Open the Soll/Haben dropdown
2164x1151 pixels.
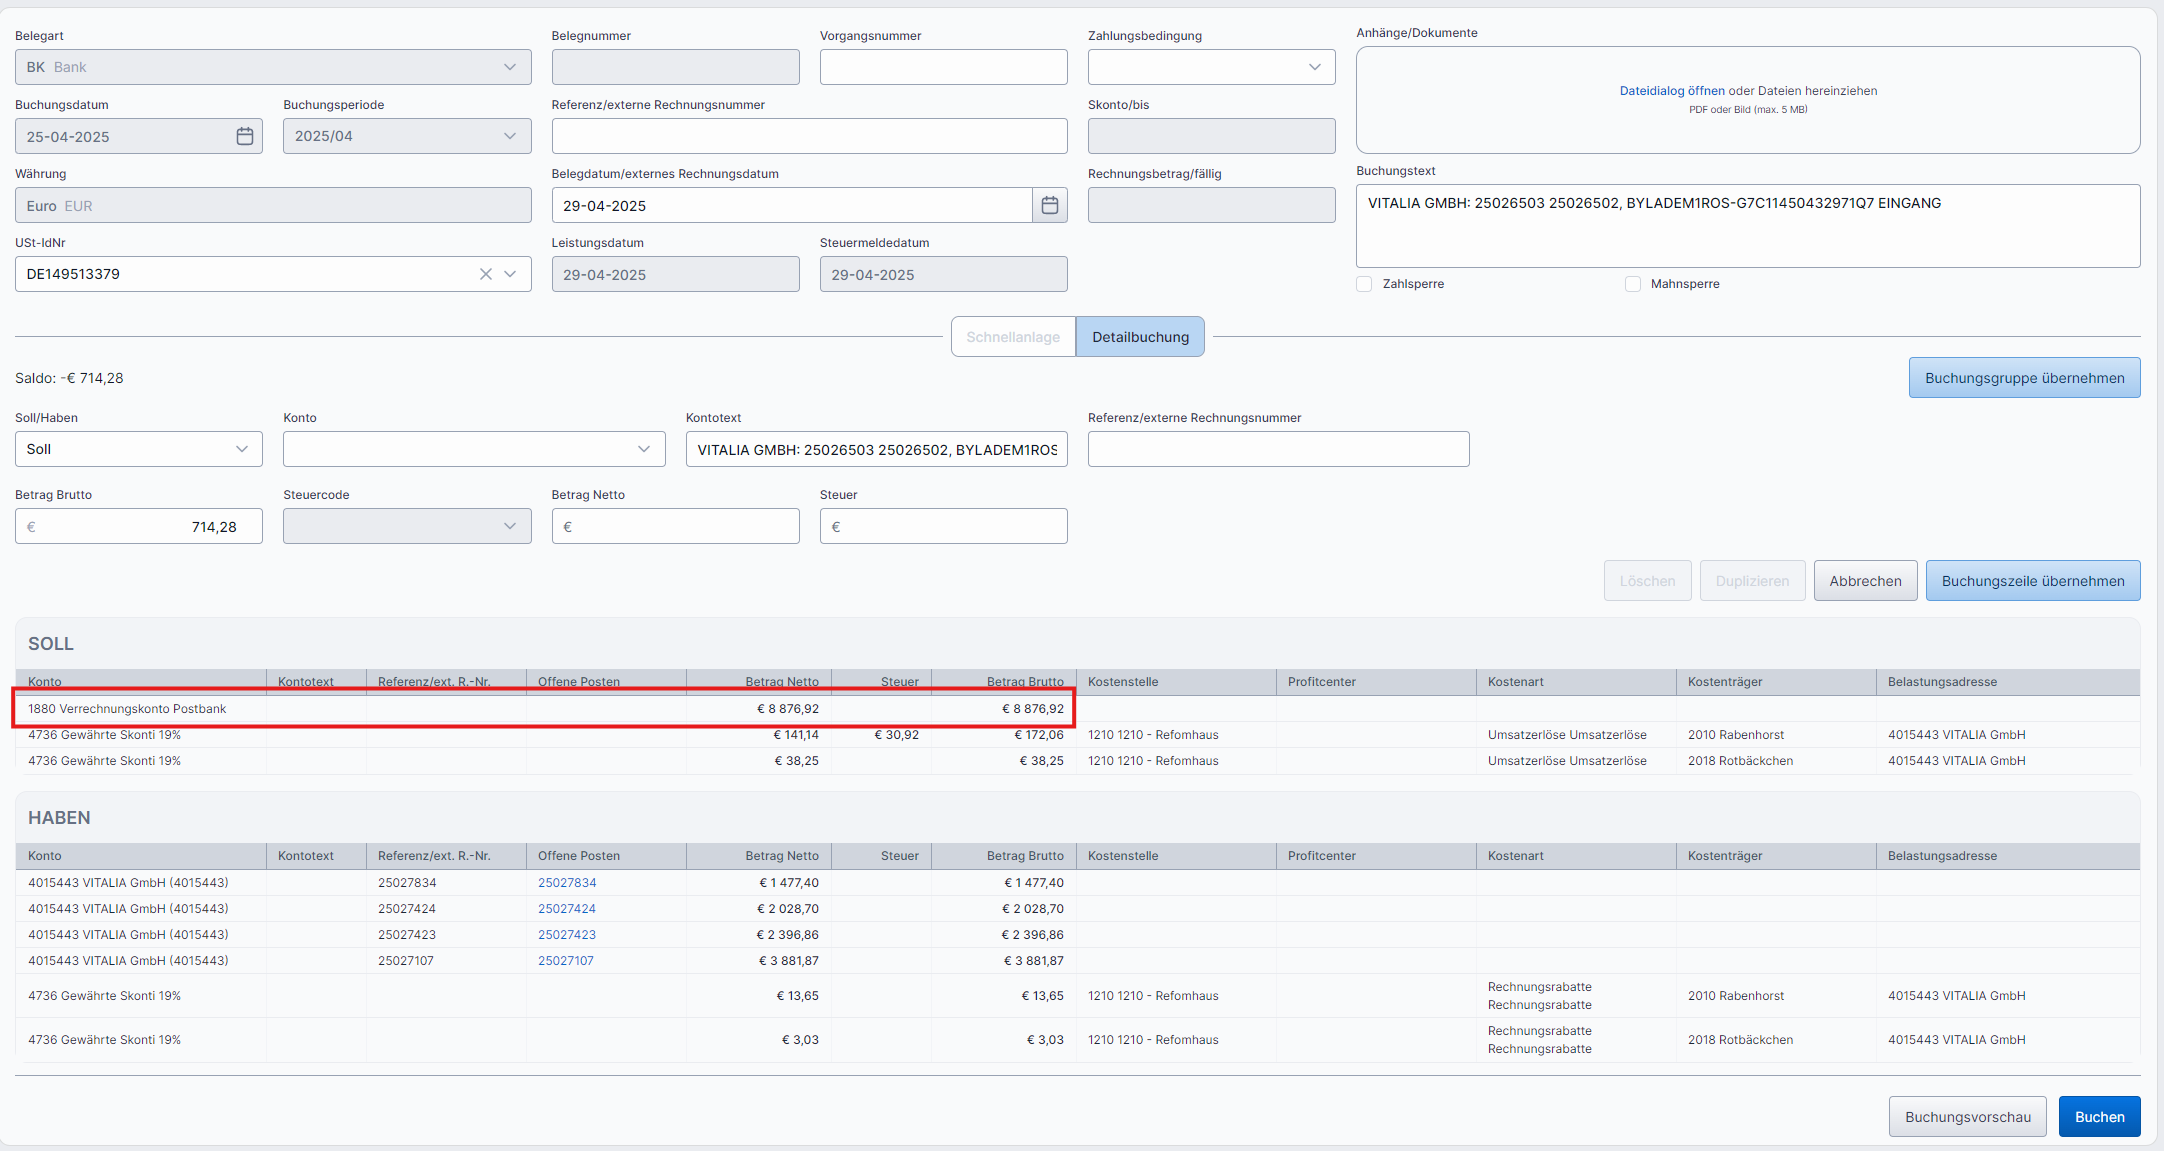tap(138, 449)
